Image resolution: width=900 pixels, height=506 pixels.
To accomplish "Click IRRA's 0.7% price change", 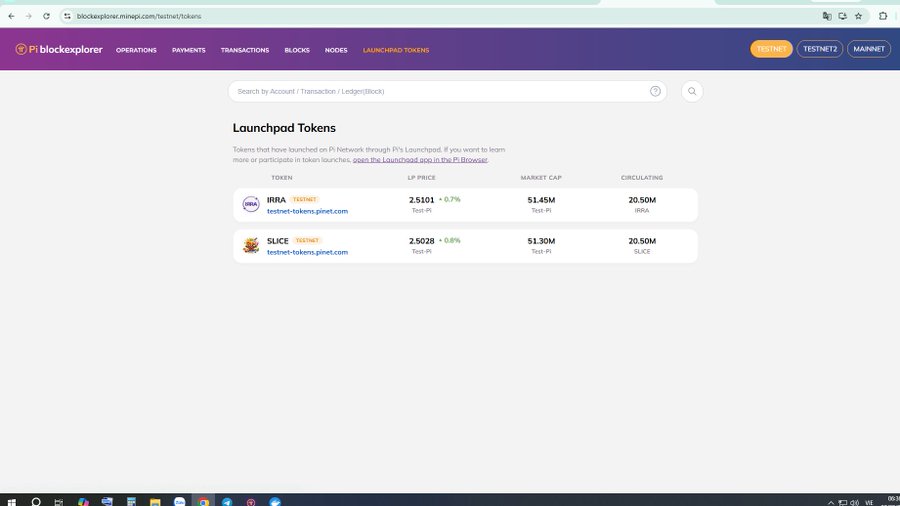I will (450, 200).
